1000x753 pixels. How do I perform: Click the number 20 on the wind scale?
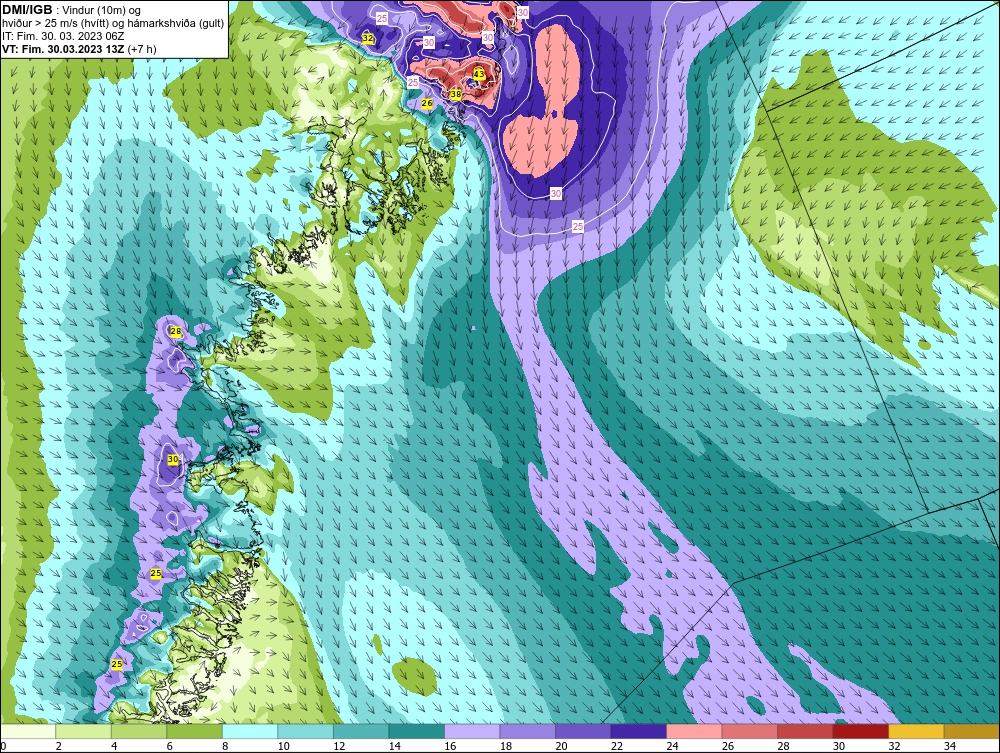point(561,746)
